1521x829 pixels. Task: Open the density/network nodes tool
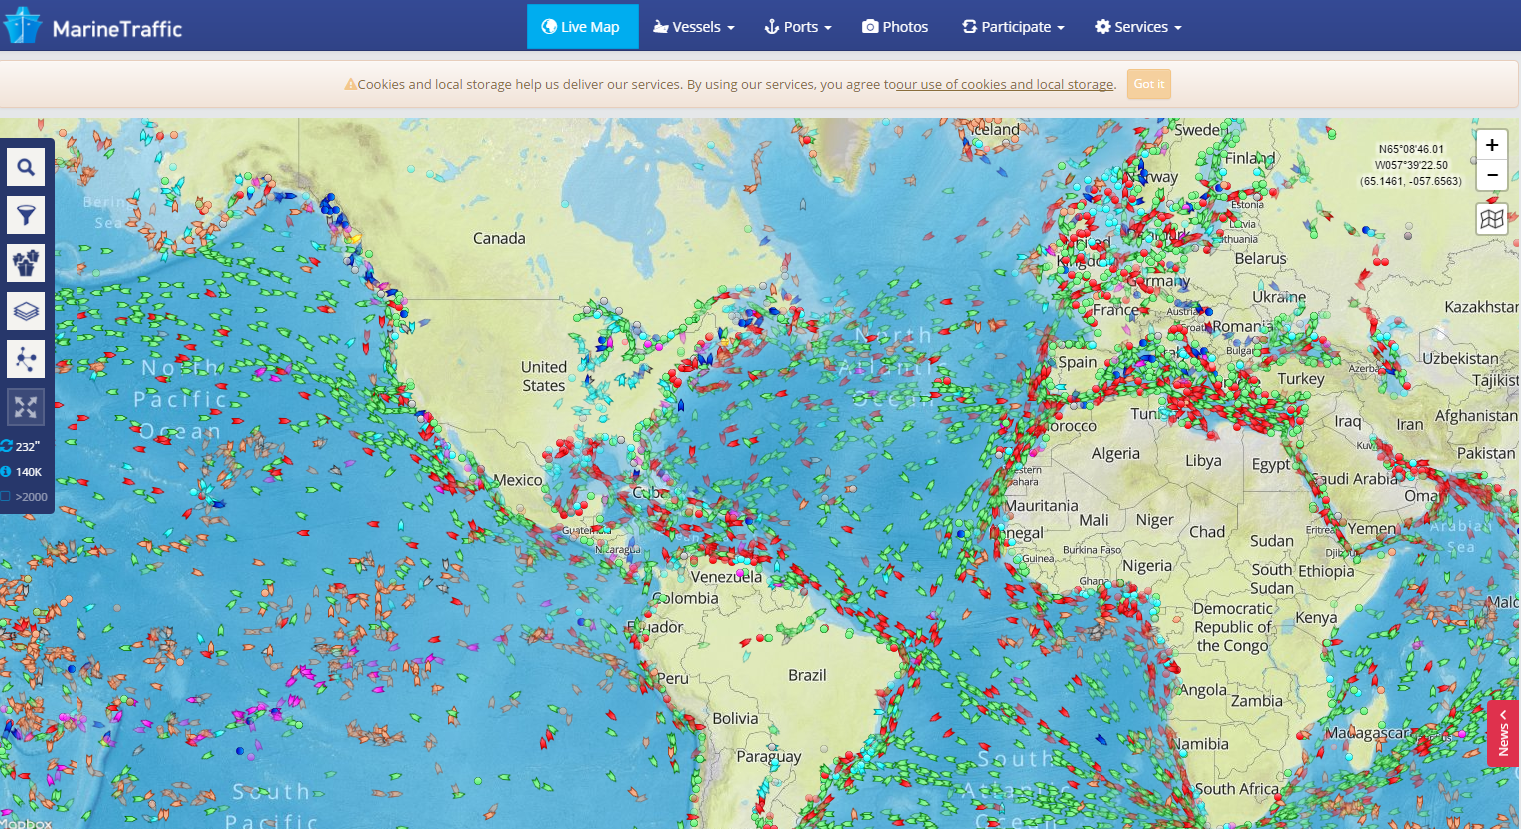tap(26, 359)
